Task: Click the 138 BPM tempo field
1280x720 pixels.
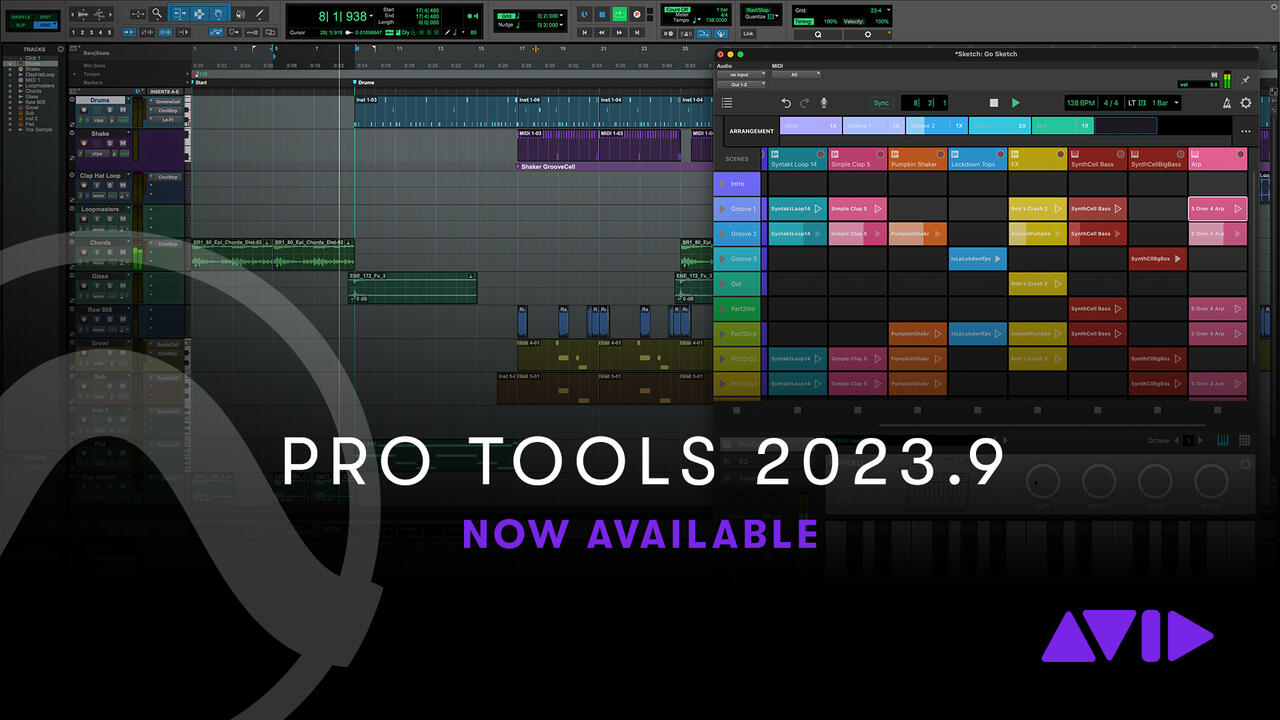Action: tap(1081, 103)
